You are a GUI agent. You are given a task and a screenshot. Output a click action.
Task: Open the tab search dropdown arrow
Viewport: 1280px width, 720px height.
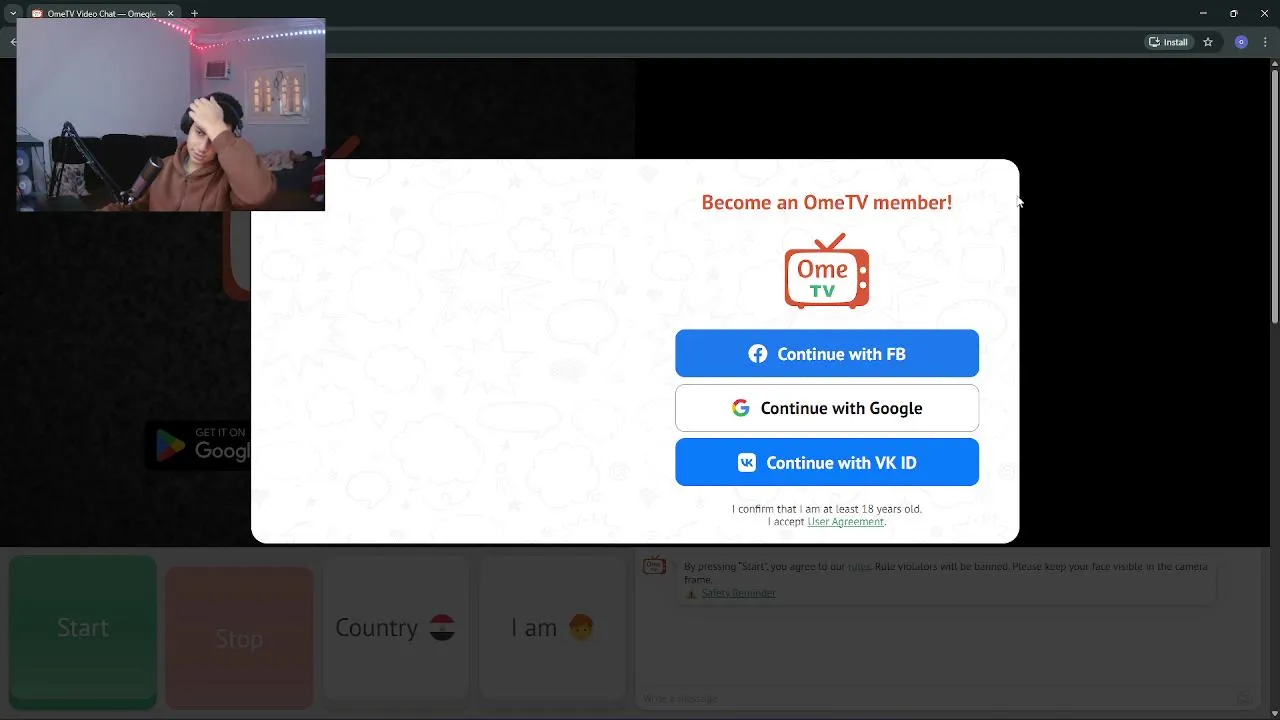(x=12, y=14)
